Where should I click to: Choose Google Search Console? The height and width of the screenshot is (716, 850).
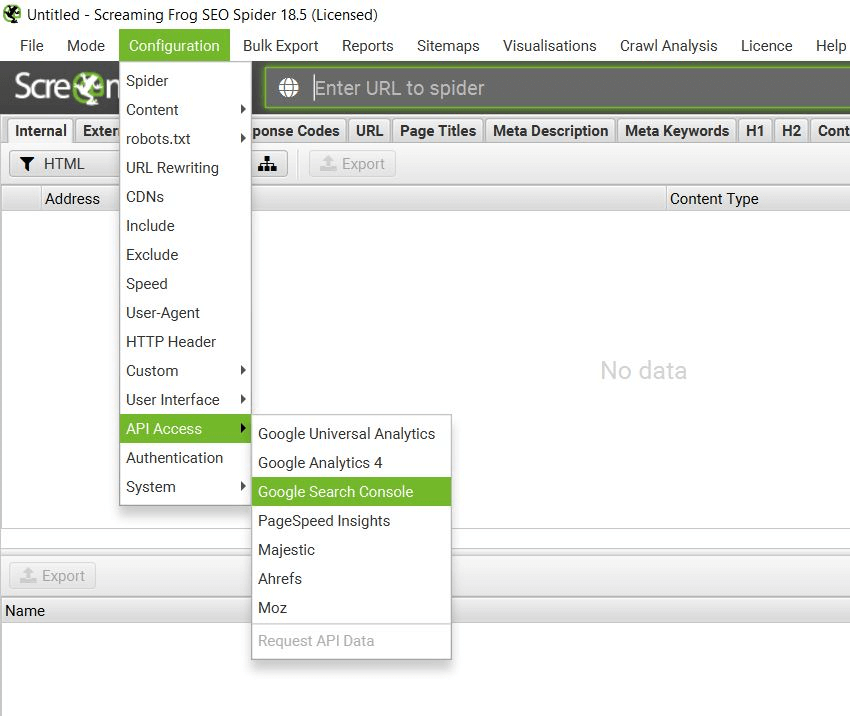pyautogui.click(x=351, y=492)
